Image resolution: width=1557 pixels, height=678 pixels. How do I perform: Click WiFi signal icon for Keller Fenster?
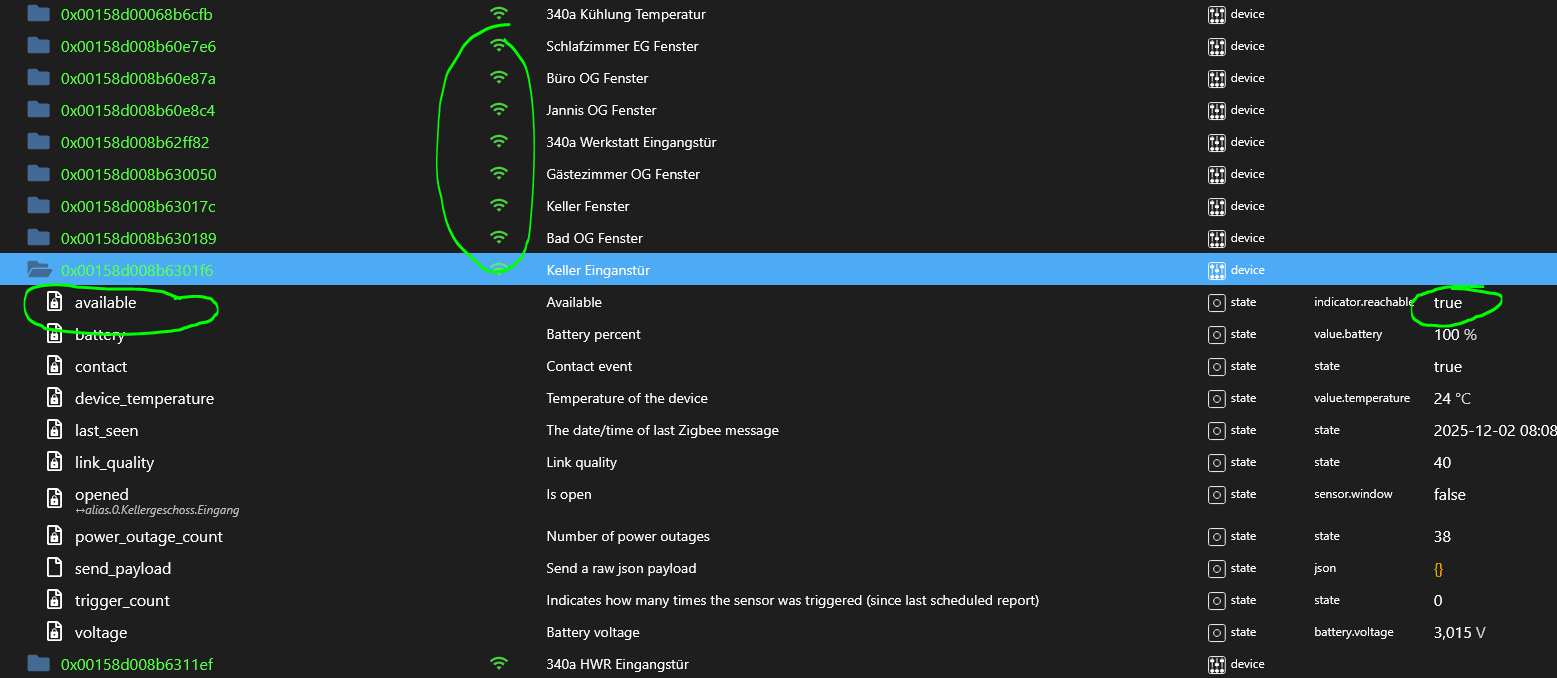click(498, 206)
